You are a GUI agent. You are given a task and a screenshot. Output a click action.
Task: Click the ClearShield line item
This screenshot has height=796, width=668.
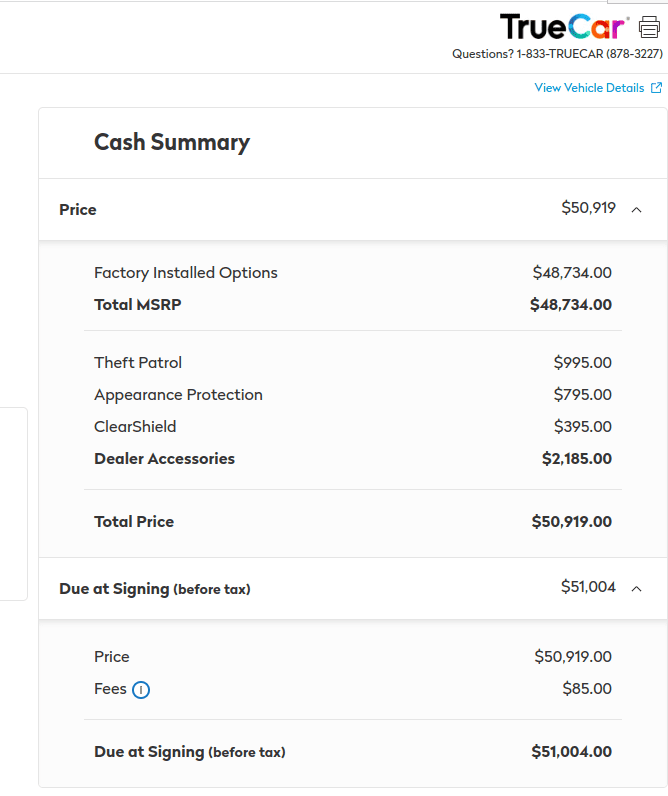[135, 427]
